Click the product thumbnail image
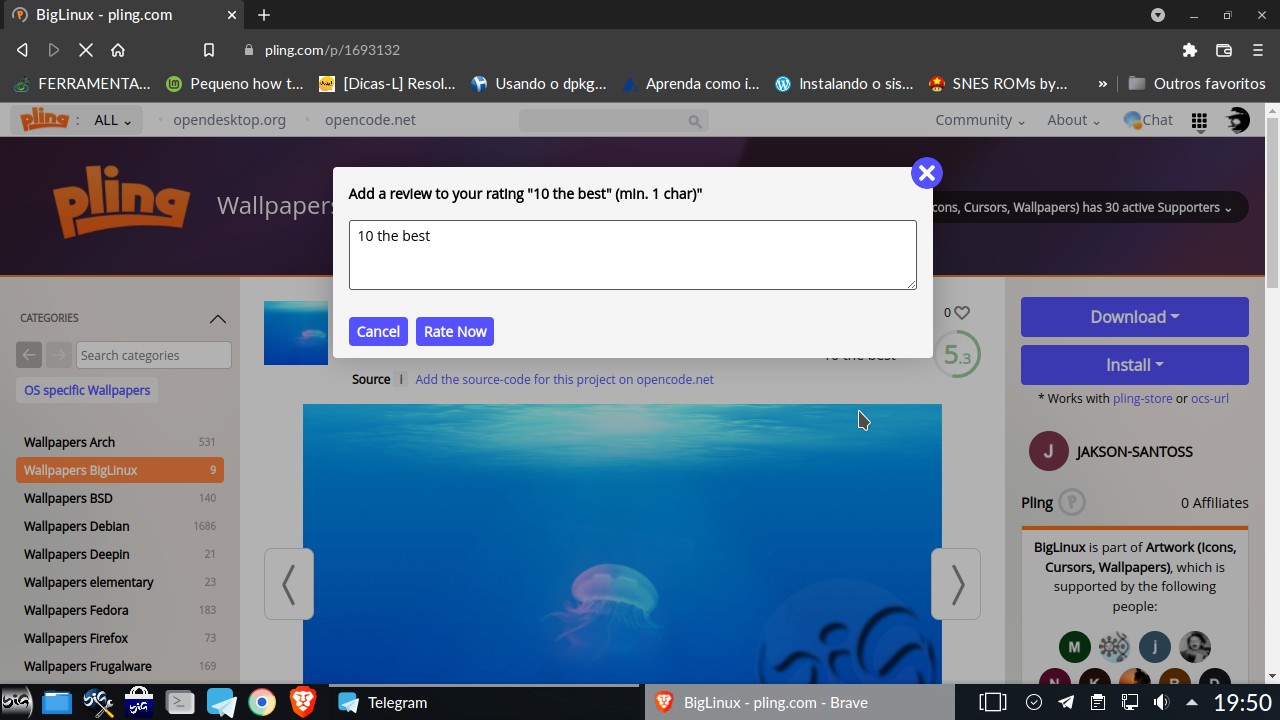The image size is (1280, 720). [296, 333]
